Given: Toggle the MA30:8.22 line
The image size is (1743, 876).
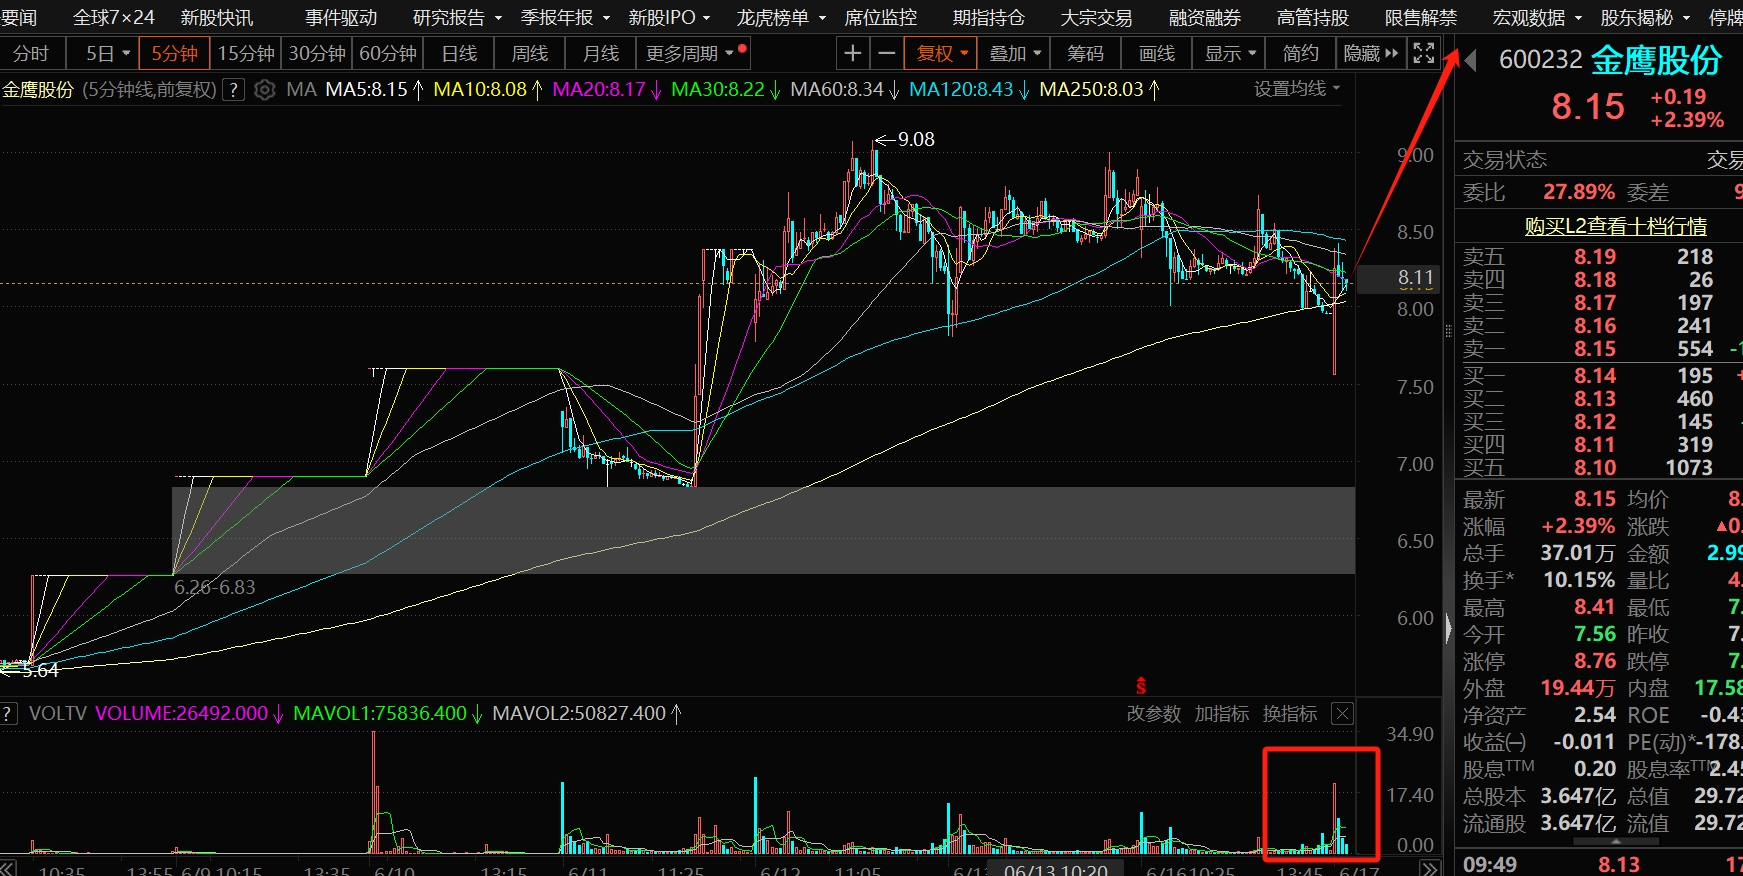Looking at the screenshot, I should pyautogui.click(x=725, y=90).
